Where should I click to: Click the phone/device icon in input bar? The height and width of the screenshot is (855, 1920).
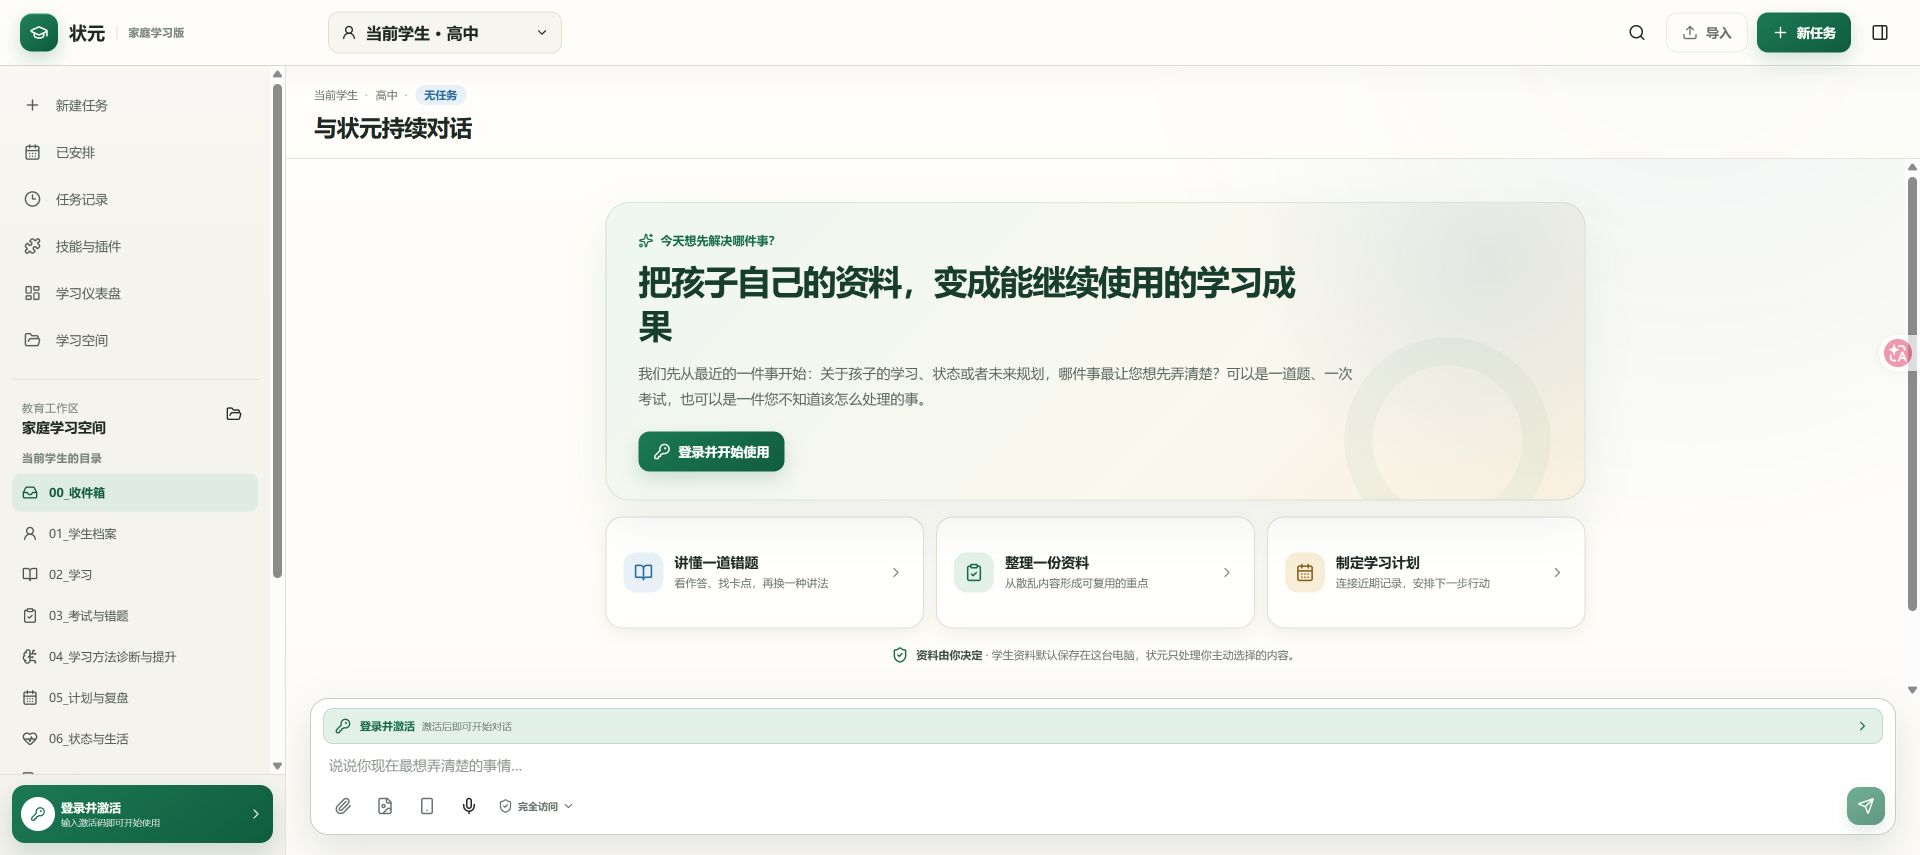[427, 806]
